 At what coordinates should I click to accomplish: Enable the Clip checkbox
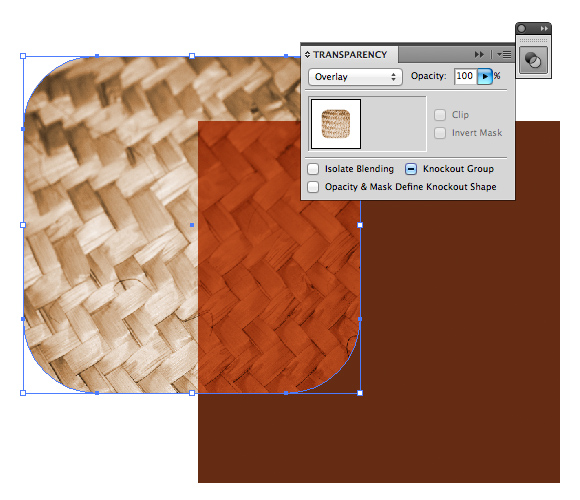coord(440,115)
